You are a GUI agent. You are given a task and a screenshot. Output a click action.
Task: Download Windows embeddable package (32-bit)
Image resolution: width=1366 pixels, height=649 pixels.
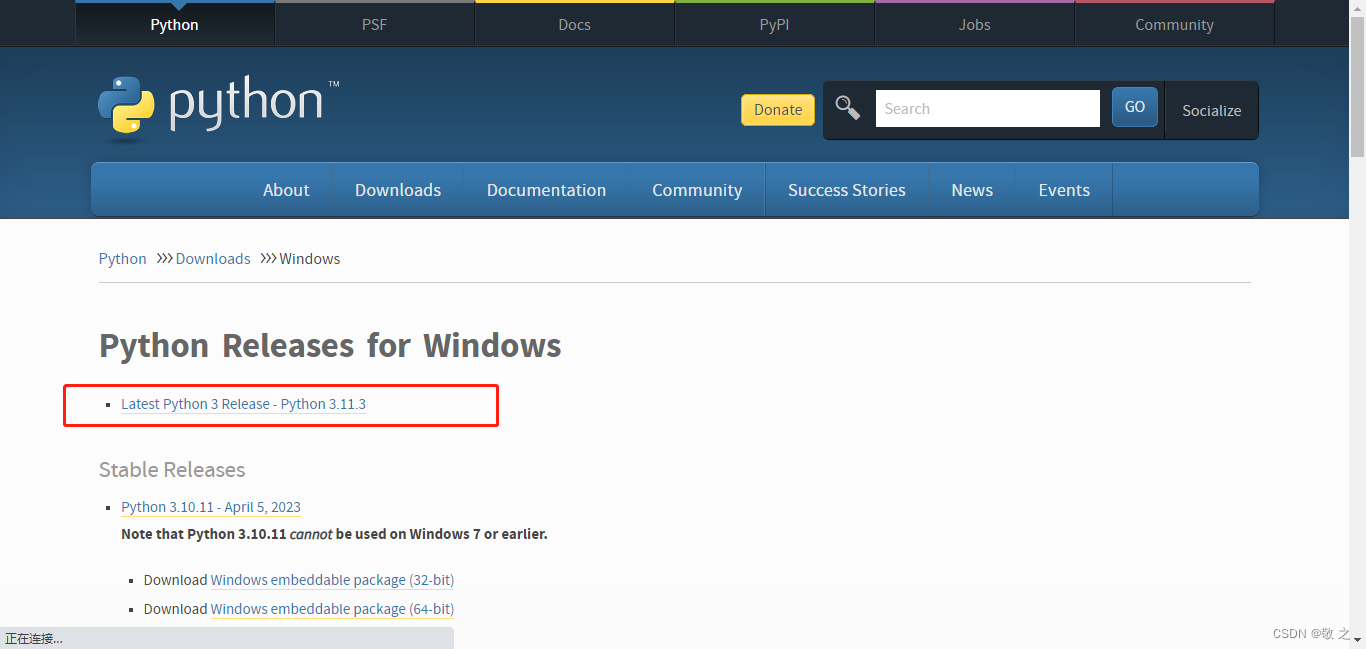[332, 580]
